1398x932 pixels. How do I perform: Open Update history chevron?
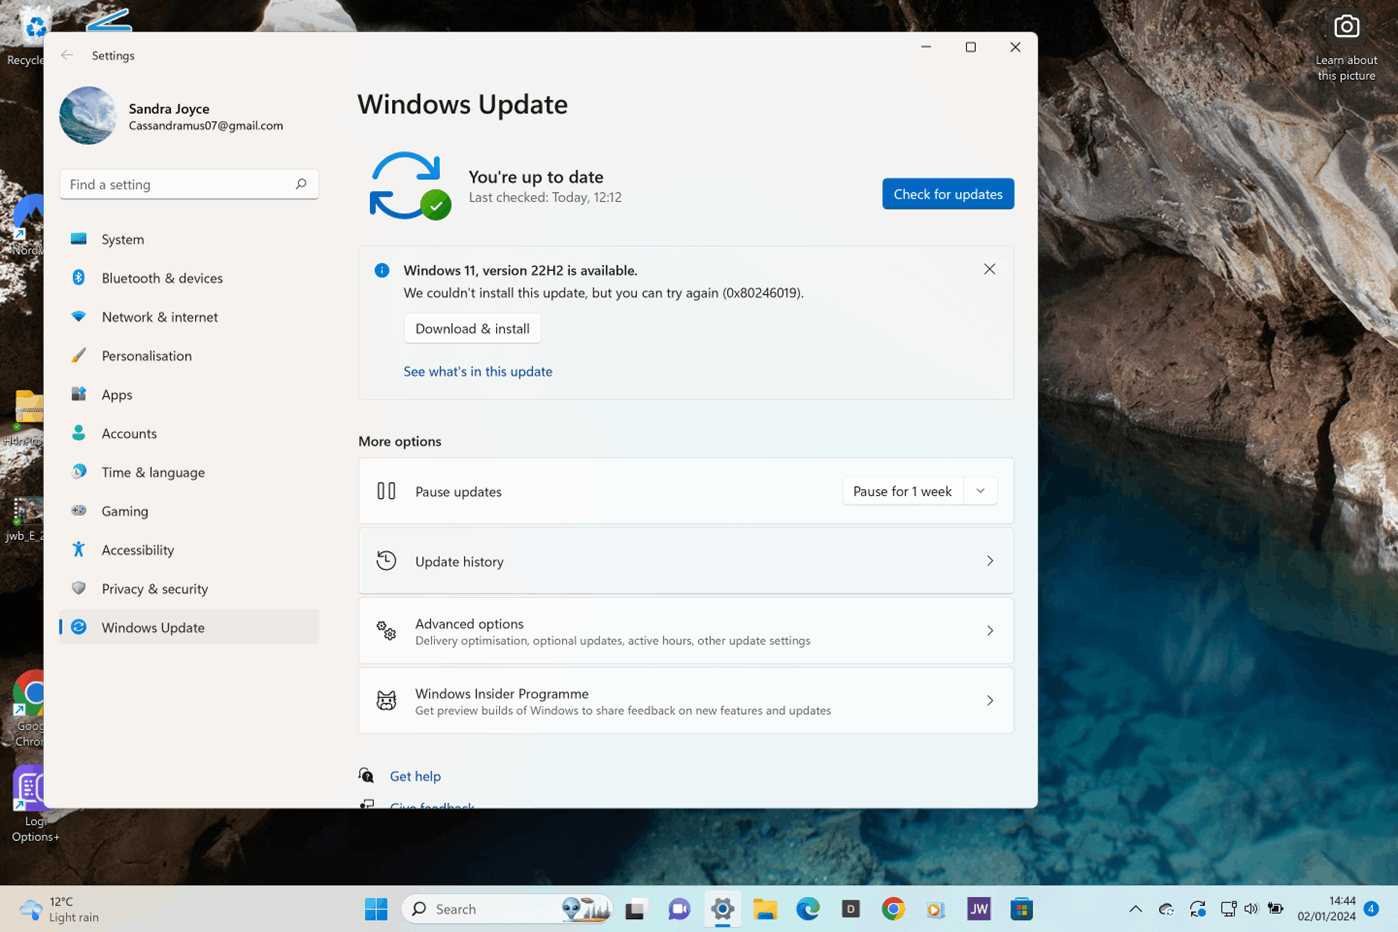point(990,561)
